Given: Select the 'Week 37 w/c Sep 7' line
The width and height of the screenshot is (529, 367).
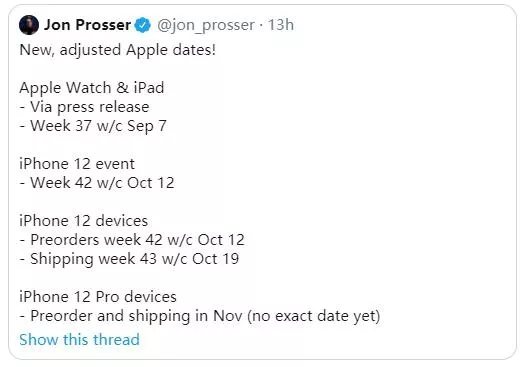Looking at the screenshot, I should coord(93,126).
